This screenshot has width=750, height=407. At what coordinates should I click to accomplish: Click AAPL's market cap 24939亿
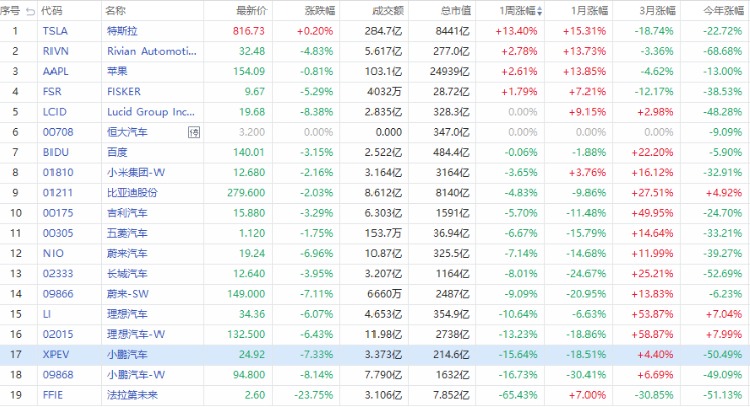[450, 71]
